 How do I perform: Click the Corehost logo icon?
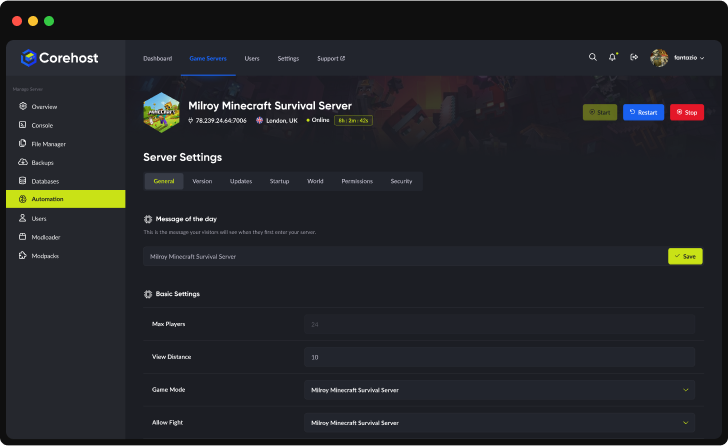28,58
